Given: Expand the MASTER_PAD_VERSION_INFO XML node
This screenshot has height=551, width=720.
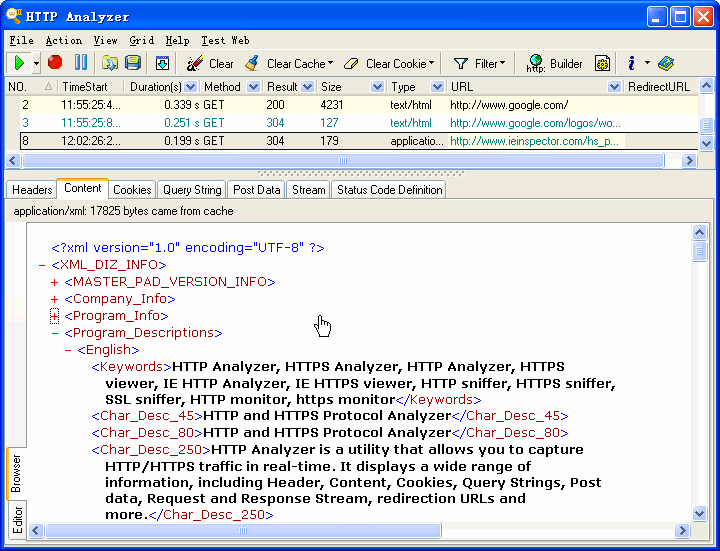Looking at the screenshot, I should [x=55, y=282].
